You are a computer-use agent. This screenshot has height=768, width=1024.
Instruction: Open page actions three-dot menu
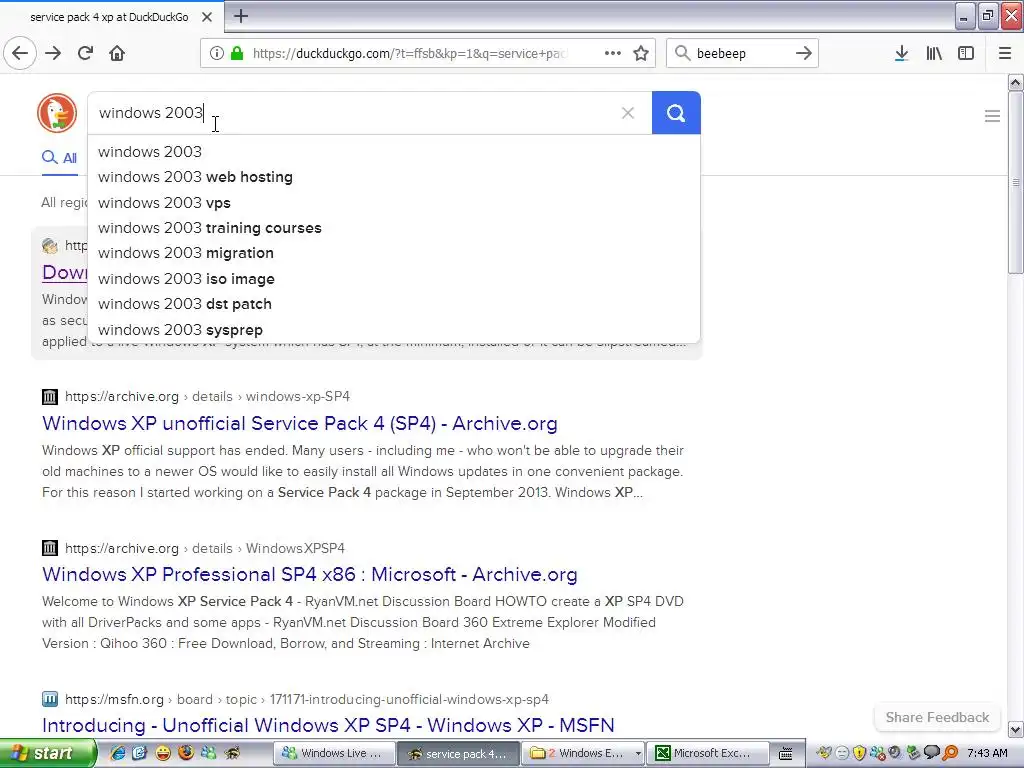pyautogui.click(x=613, y=54)
